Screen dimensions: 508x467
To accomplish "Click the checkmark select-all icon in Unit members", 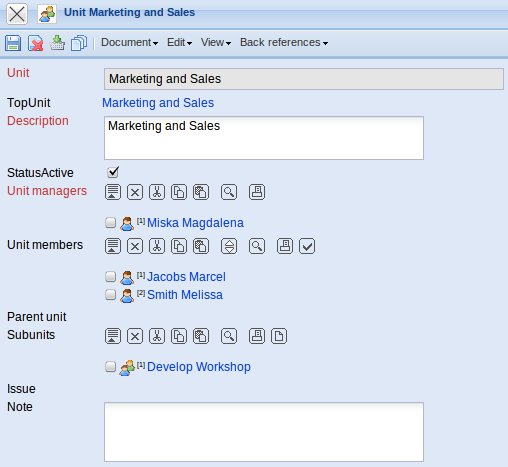I will (307, 246).
